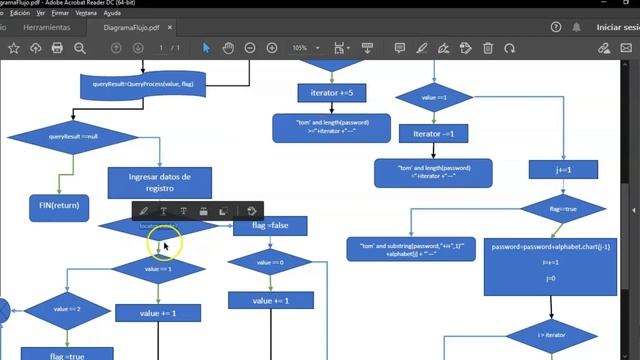The image size is (640, 360).
Task: Open the sign document tool
Action: tap(443, 48)
